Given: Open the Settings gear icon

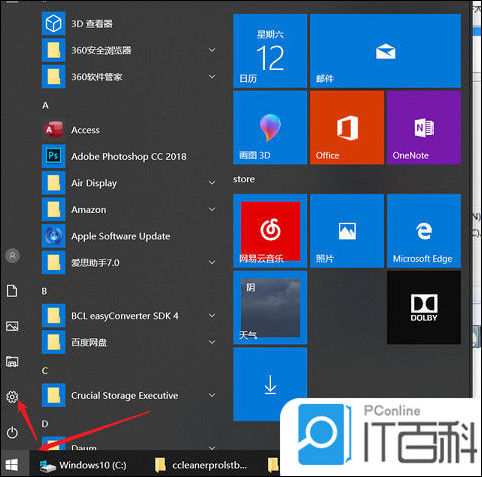Looking at the screenshot, I should tap(12, 397).
